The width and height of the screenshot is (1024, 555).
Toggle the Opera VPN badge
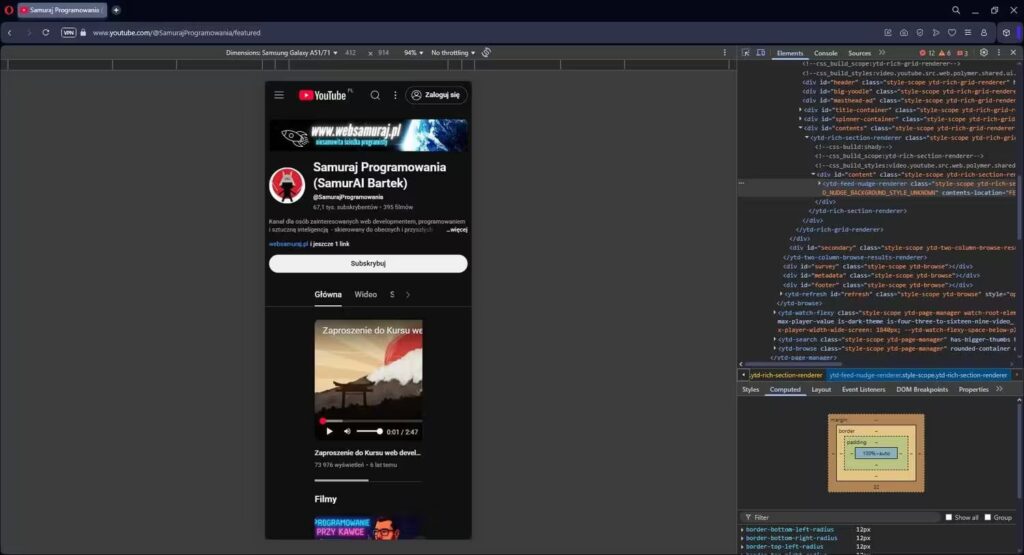click(69, 33)
